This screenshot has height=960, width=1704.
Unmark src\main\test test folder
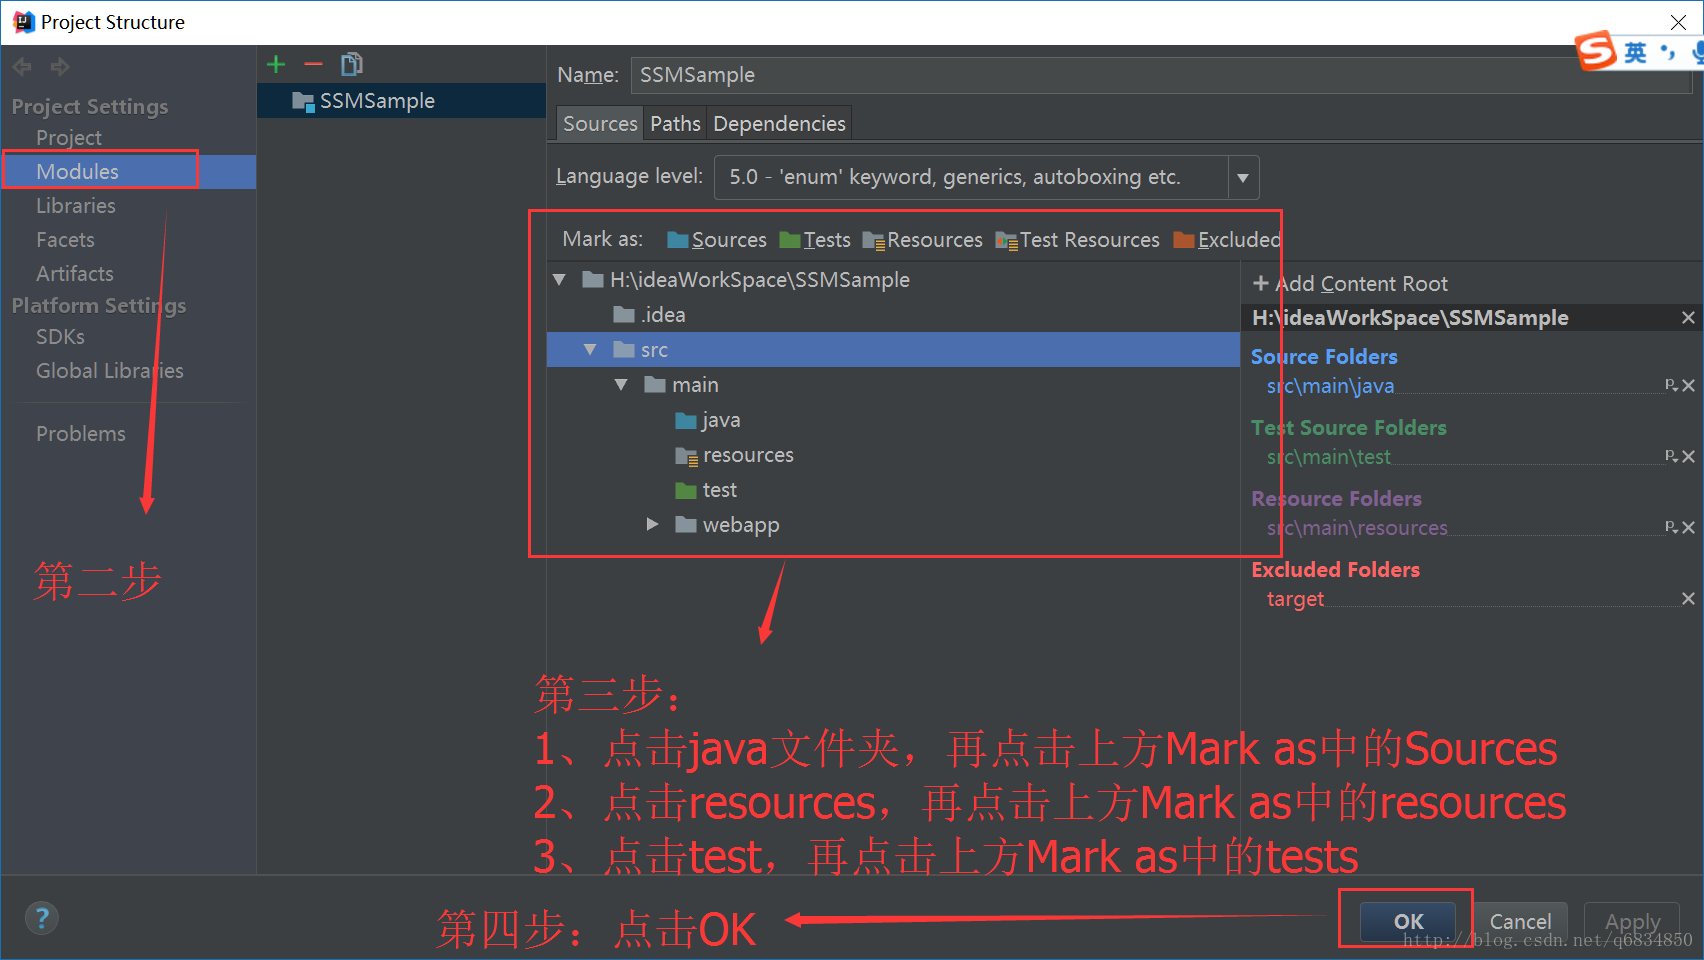1689,456
